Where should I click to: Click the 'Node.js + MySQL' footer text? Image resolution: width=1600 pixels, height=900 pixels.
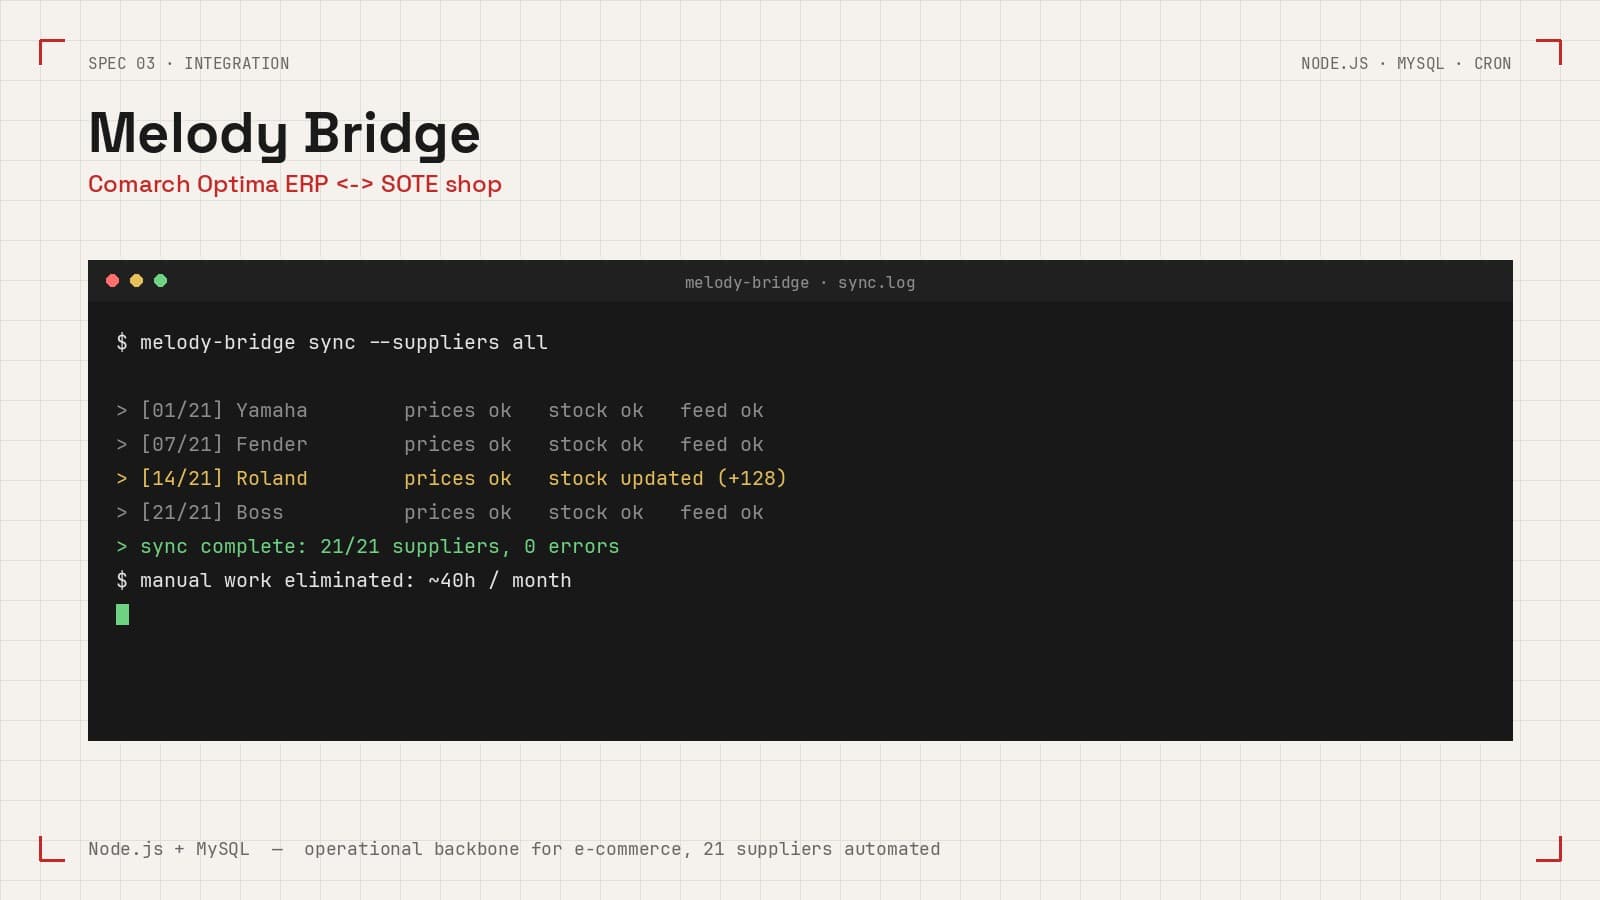(169, 849)
